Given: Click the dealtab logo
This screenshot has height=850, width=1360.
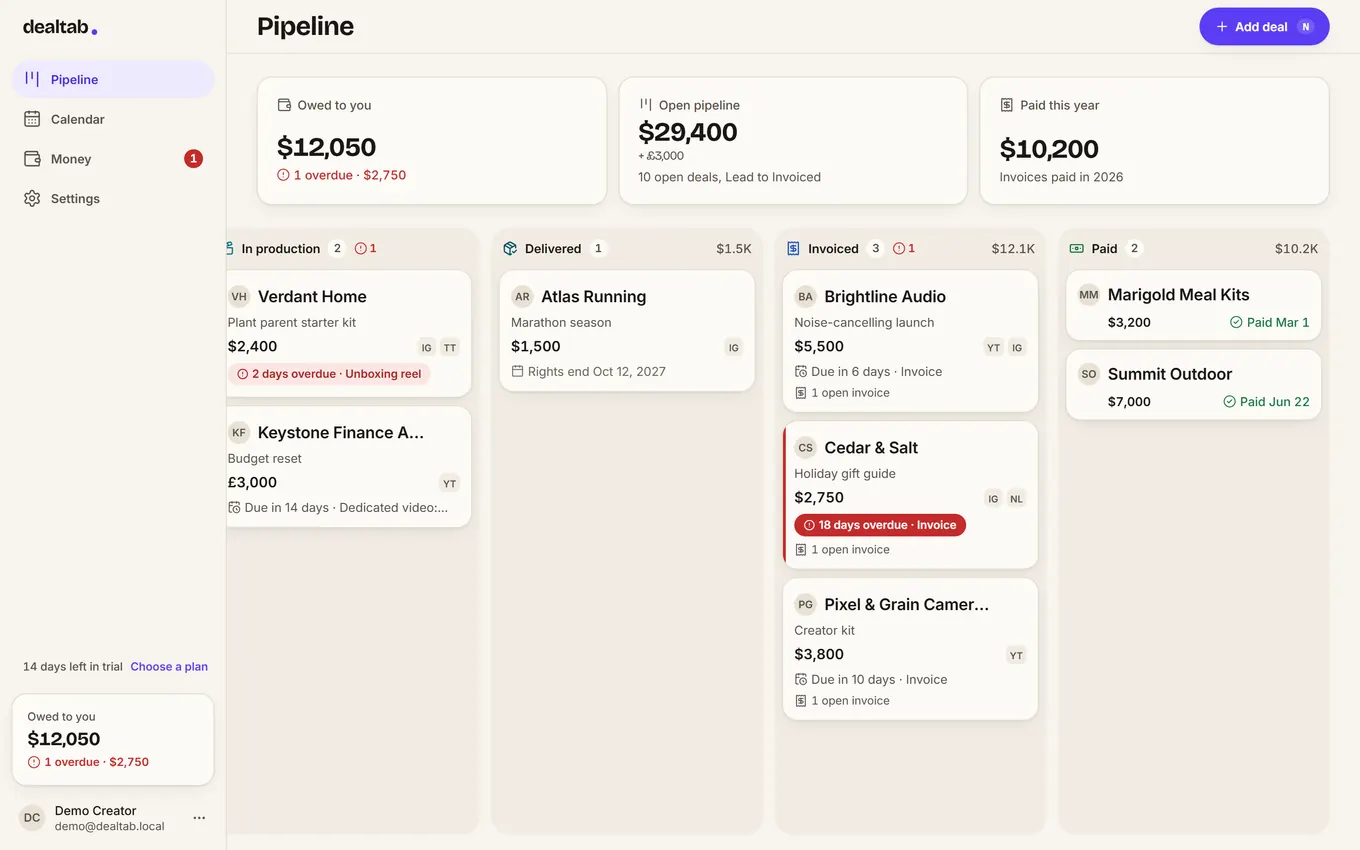Looking at the screenshot, I should [x=60, y=28].
